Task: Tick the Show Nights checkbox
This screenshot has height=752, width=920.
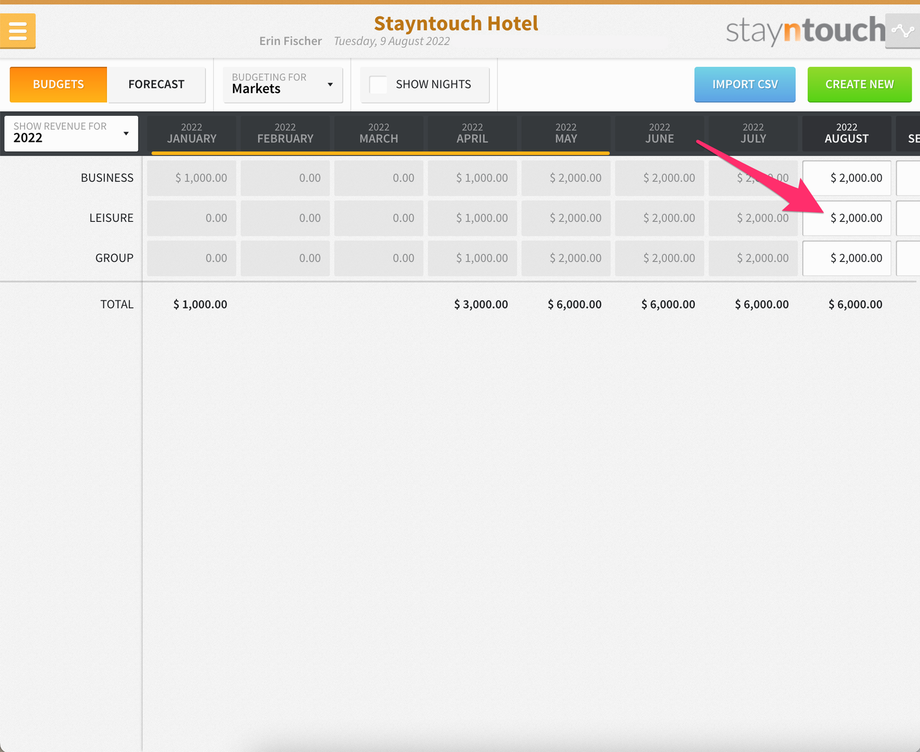Action: pos(378,84)
